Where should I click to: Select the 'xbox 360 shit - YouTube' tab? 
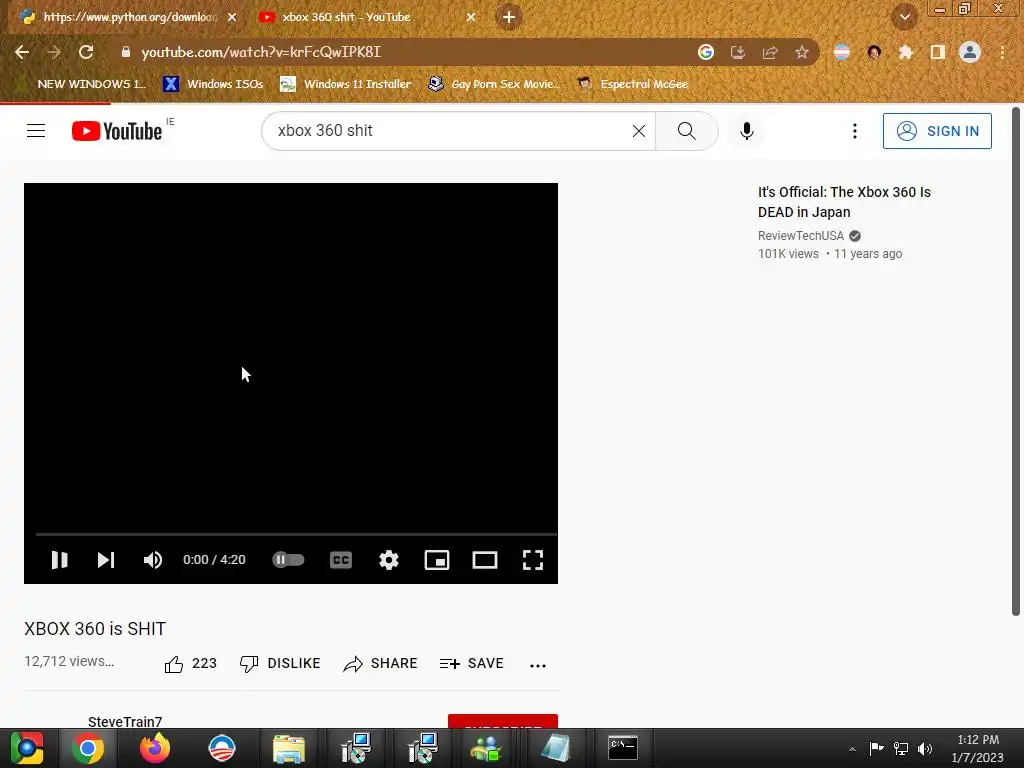coord(346,17)
